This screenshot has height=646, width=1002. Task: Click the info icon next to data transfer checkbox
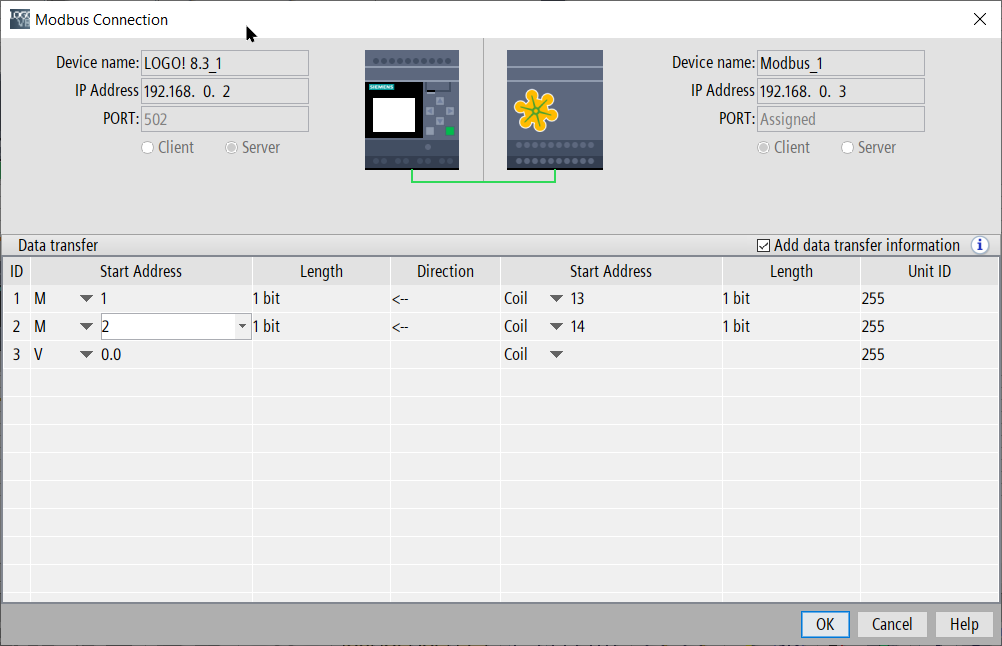[x=980, y=245]
